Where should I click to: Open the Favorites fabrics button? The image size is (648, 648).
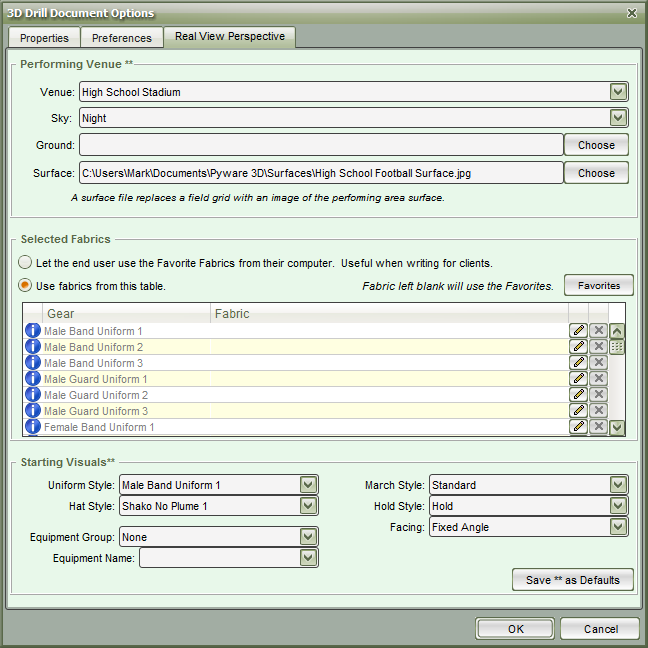pyautogui.click(x=599, y=285)
